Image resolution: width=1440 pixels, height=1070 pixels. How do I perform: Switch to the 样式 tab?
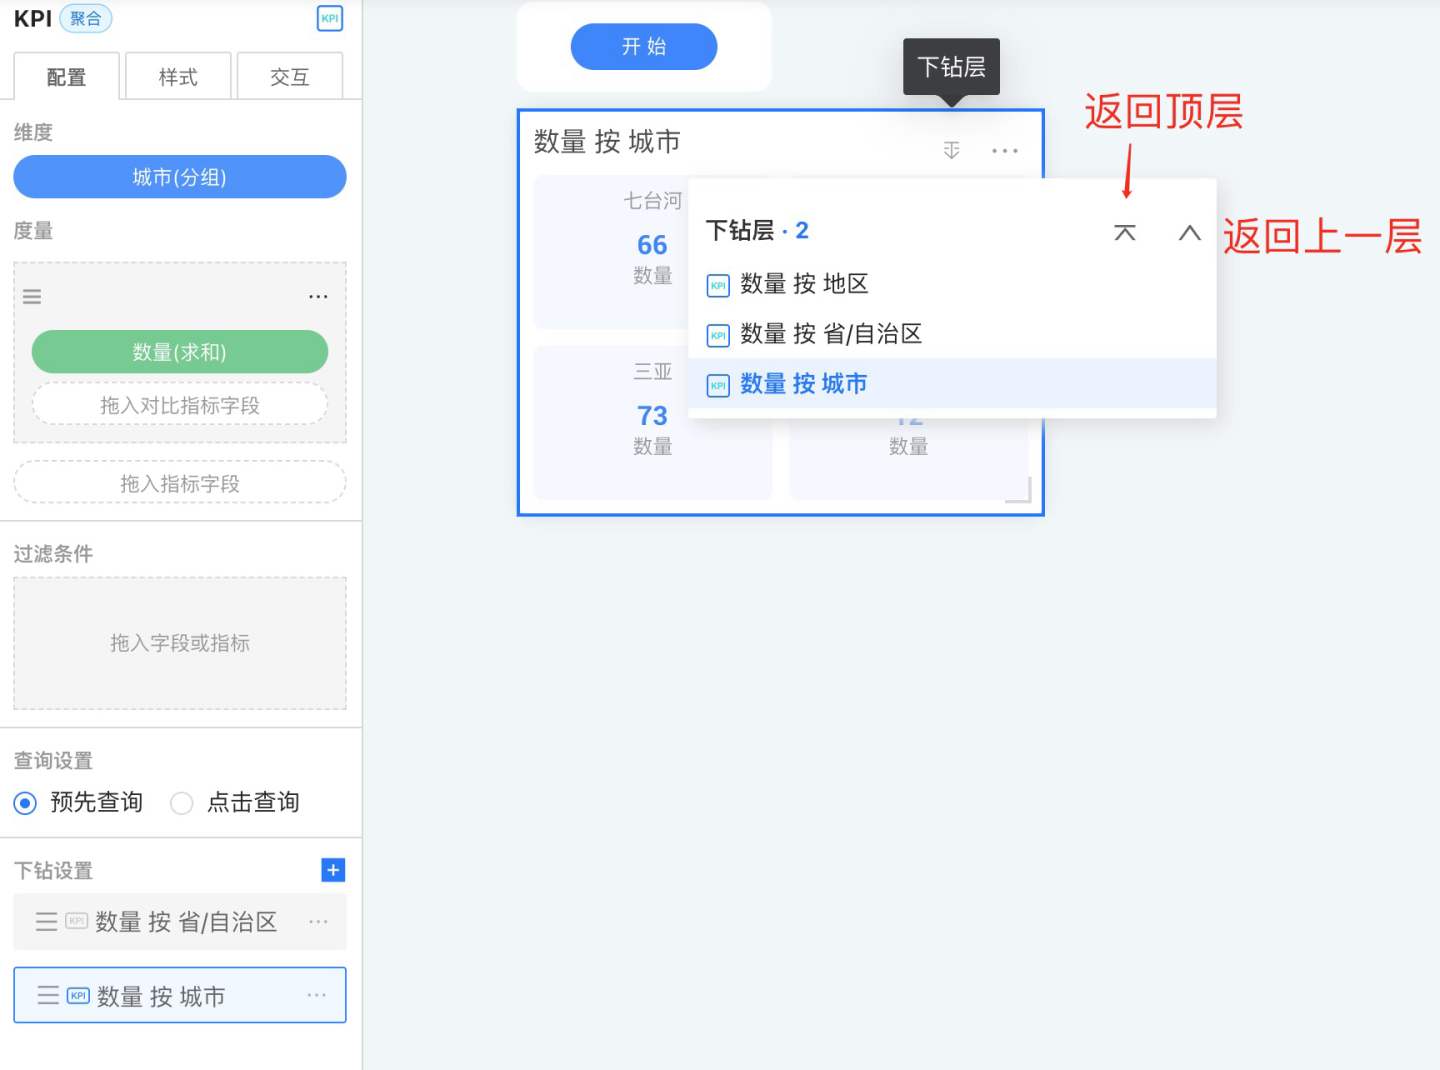click(178, 77)
